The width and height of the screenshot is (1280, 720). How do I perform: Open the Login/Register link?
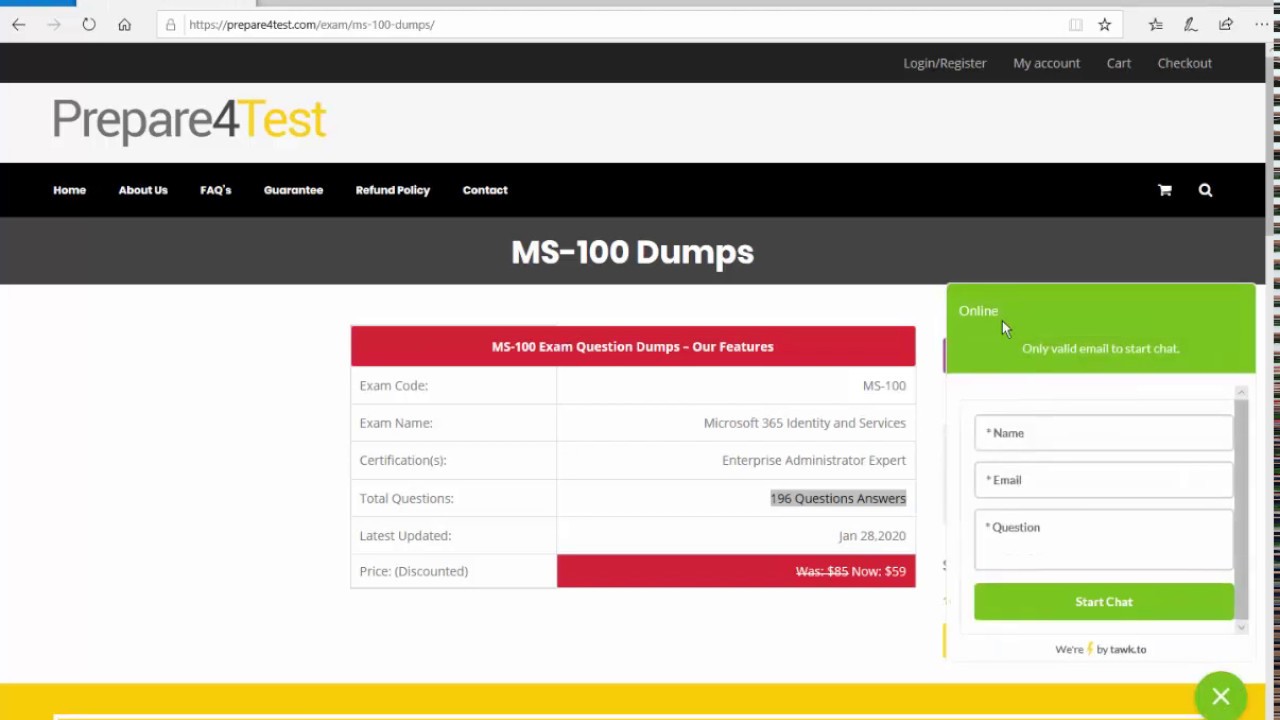tap(945, 63)
